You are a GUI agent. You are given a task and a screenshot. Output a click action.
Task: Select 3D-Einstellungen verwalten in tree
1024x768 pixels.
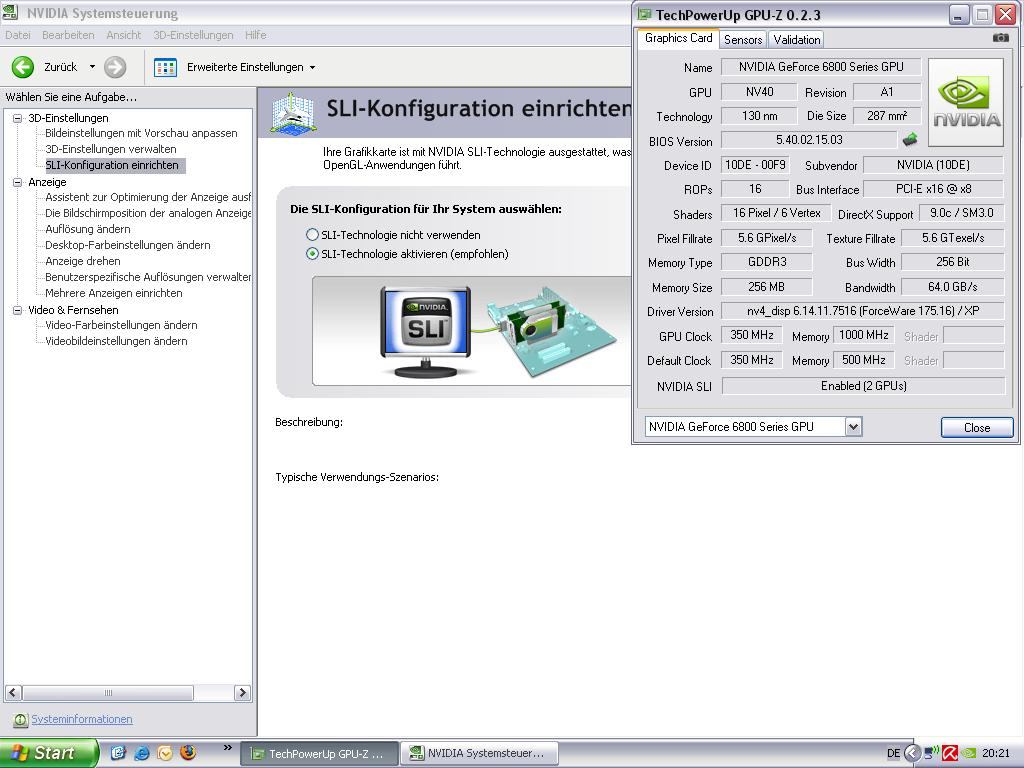tap(110, 149)
